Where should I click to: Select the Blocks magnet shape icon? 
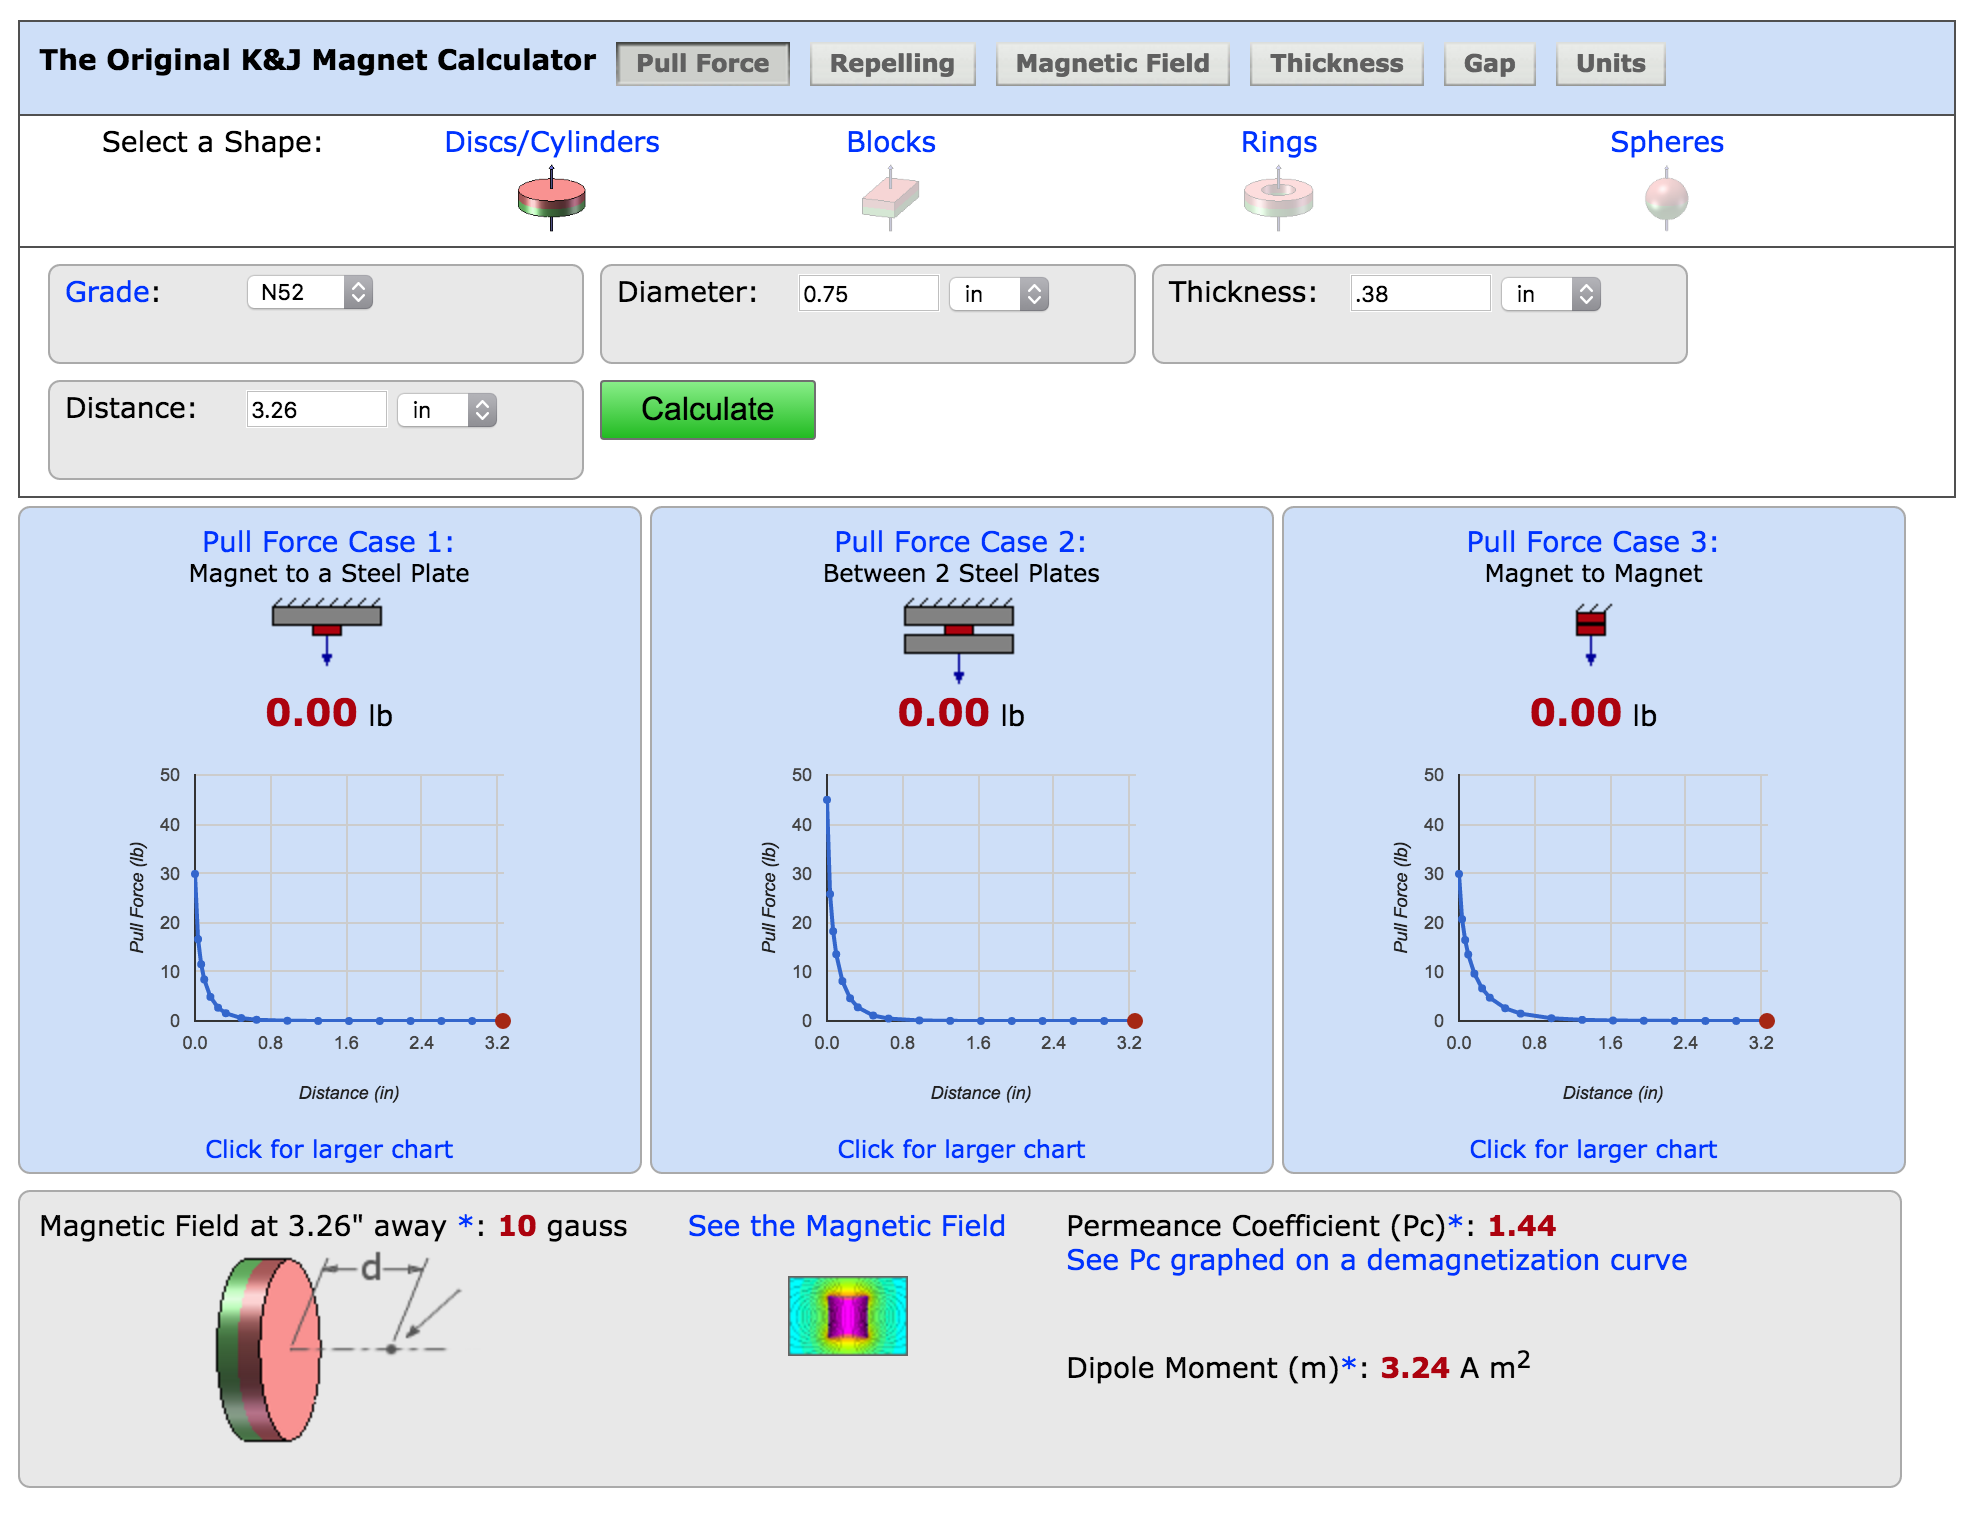pos(890,198)
